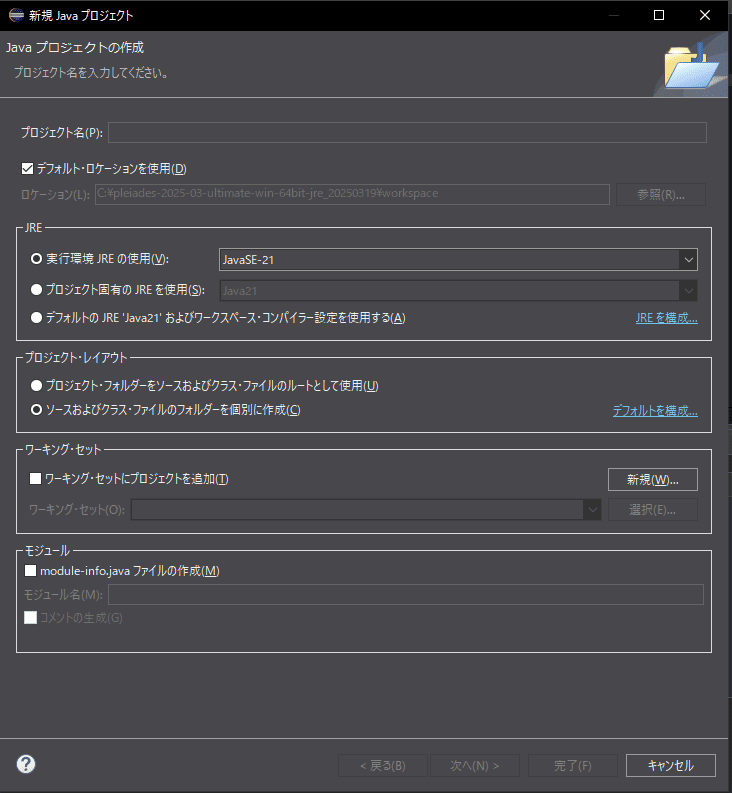732x793 pixels.
Task: Open the JRE を構成 link
Action: (x=666, y=318)
